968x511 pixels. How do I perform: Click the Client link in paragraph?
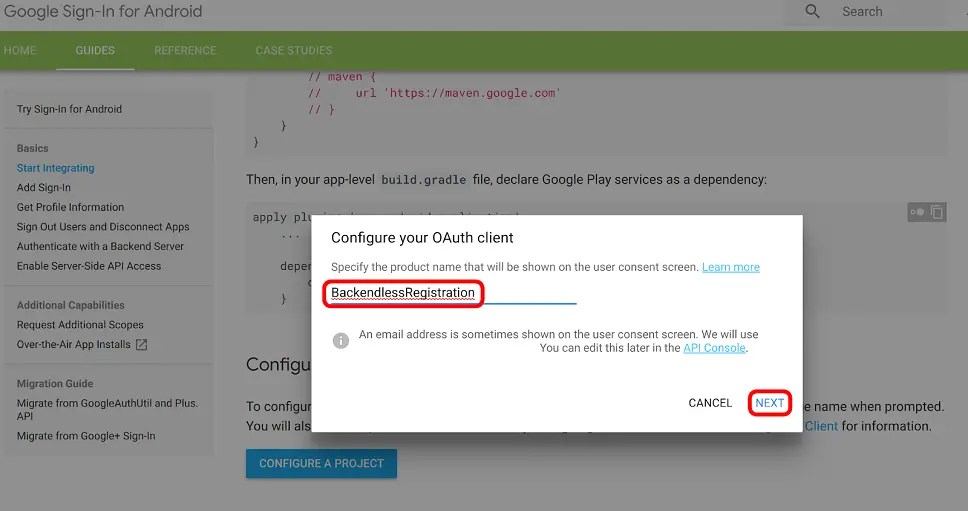click(x=822, y=426)
